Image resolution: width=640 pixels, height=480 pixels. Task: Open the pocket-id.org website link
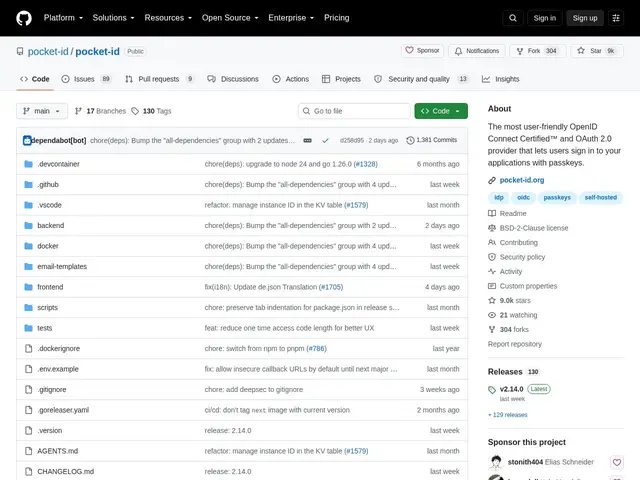[522, 180]
